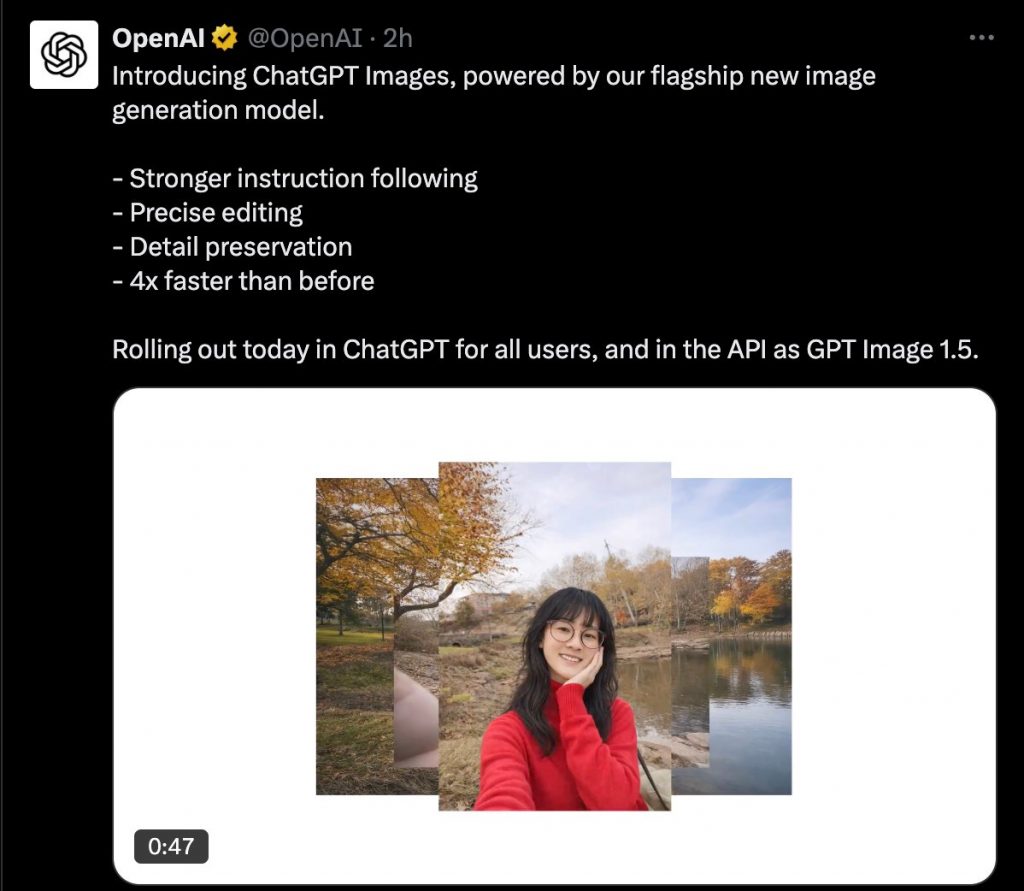
Task: Click the gold verified badge
Action: tap(225, 38)
